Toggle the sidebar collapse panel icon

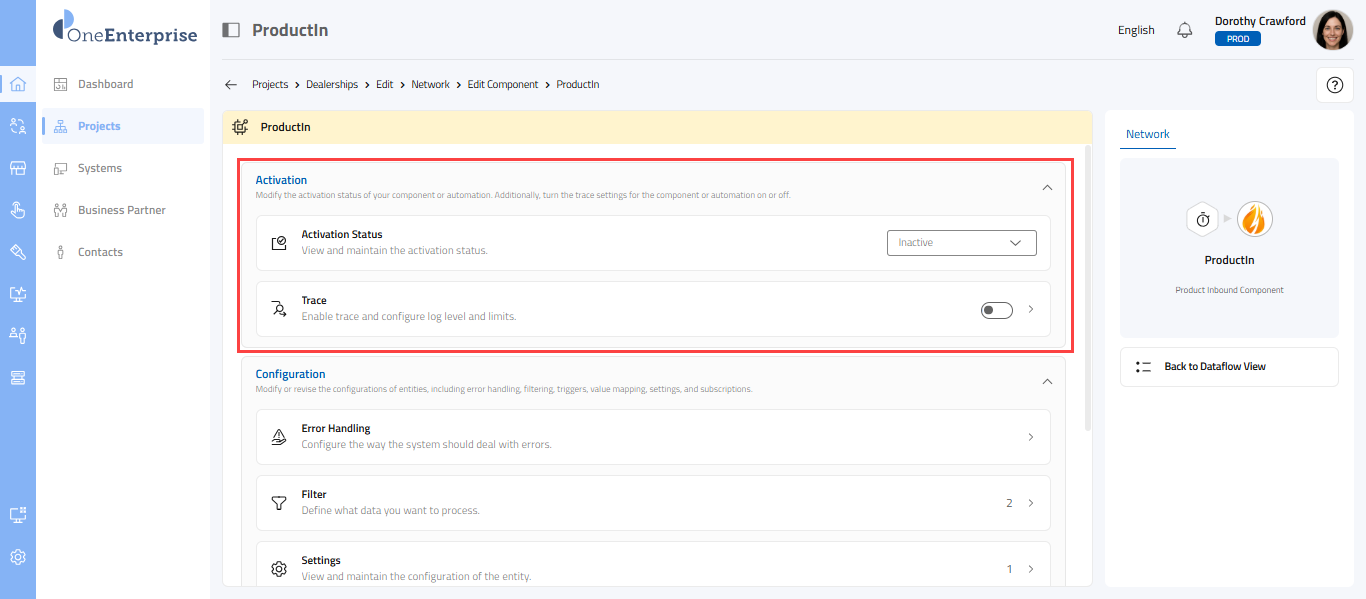coord(231,30)
